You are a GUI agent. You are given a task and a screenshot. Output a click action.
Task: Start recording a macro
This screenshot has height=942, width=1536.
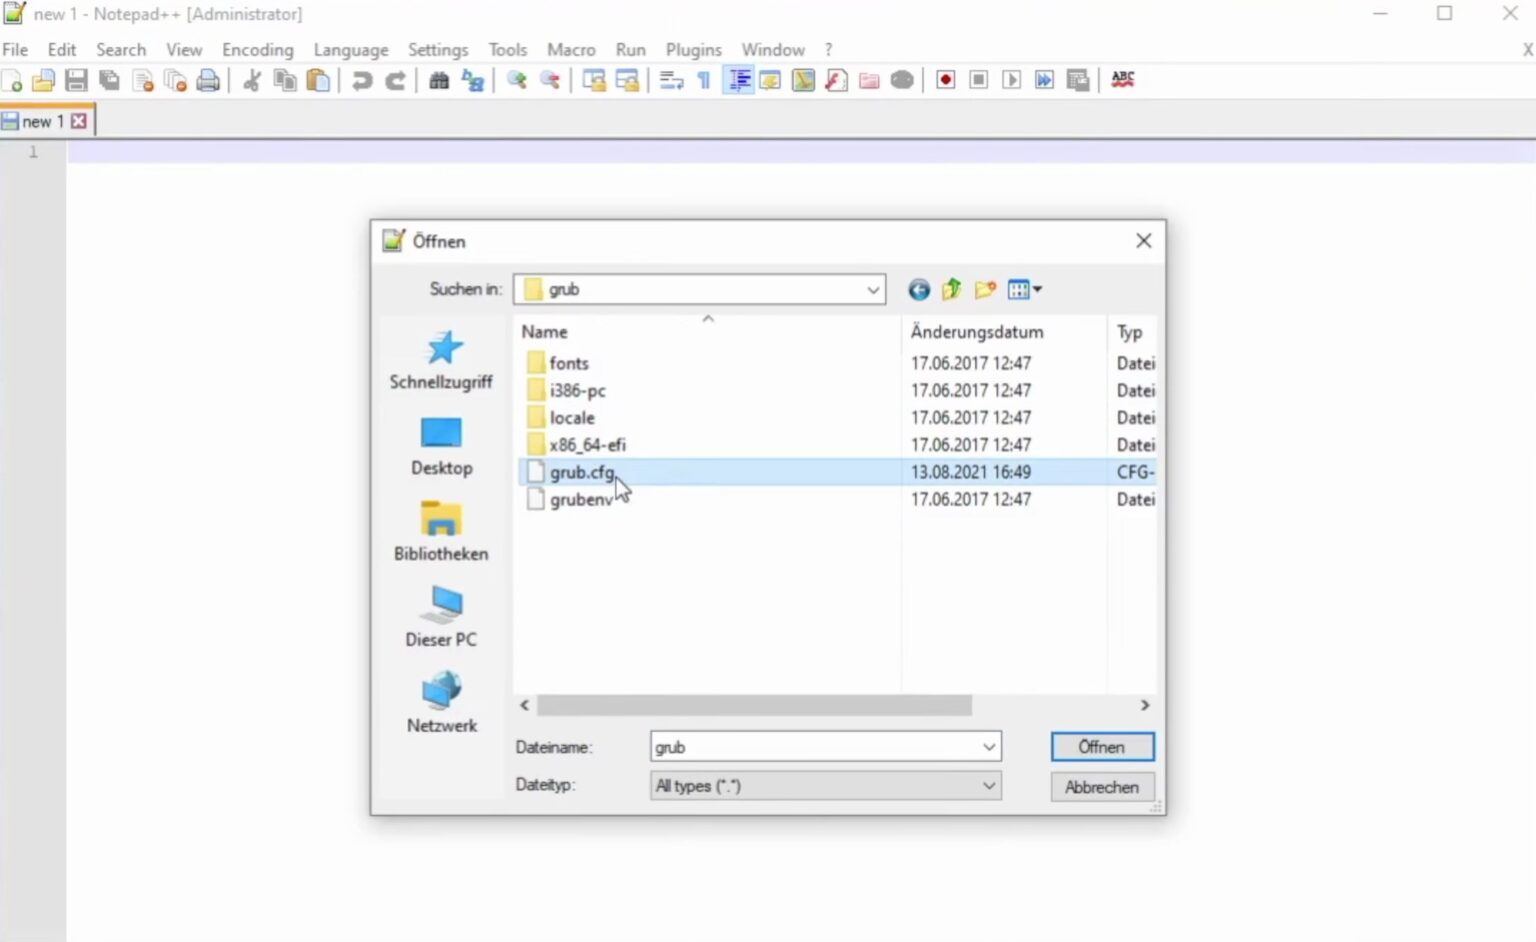(944, 80)
